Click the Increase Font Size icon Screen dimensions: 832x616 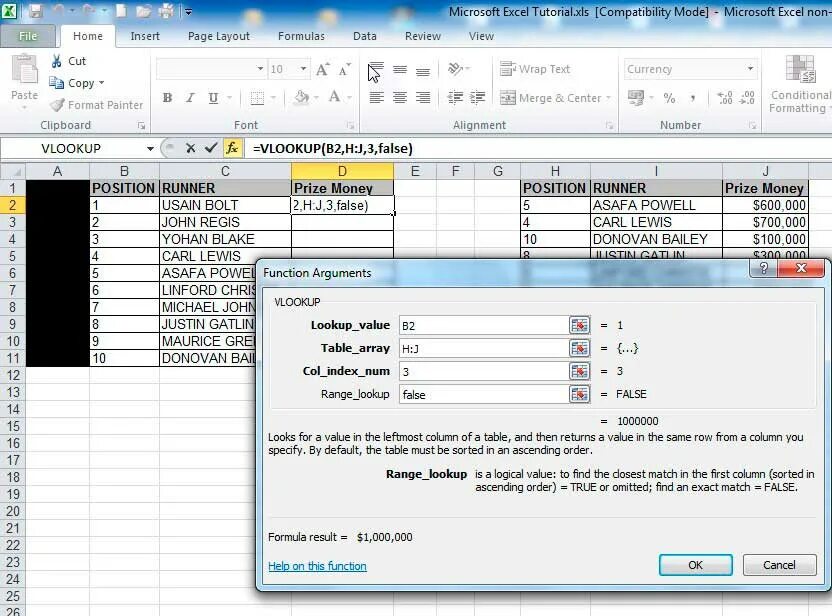point(322,70)
